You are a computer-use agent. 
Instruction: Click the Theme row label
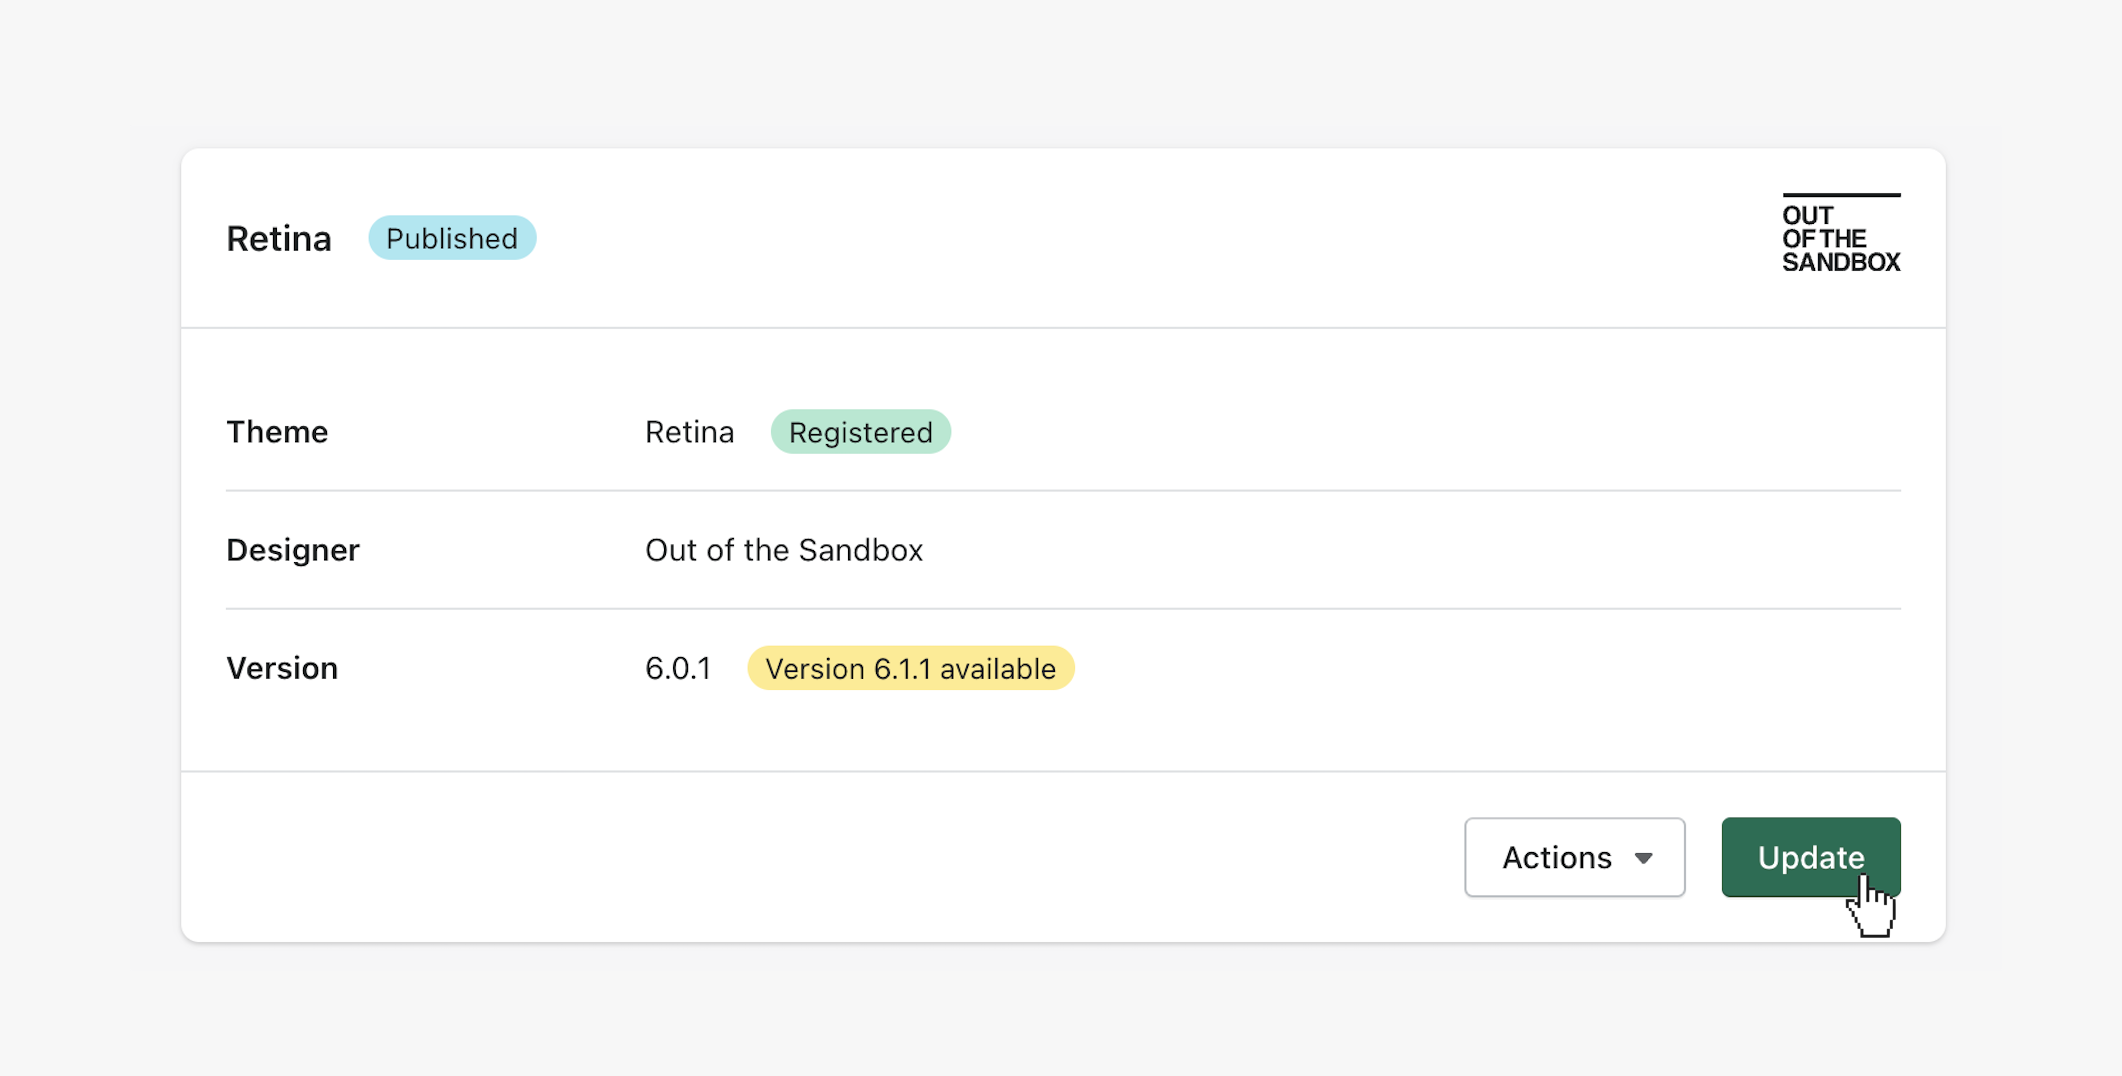pyautogui.click(x=277, y=432)
